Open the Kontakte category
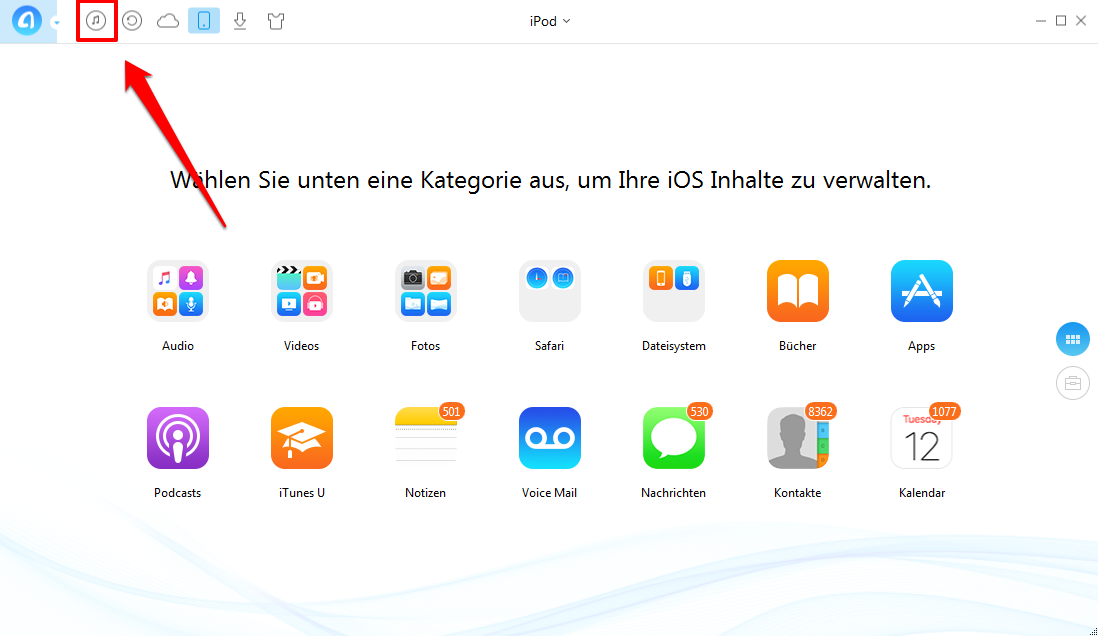This screenshot has height=636, width=1098. [x=798, y=438]
